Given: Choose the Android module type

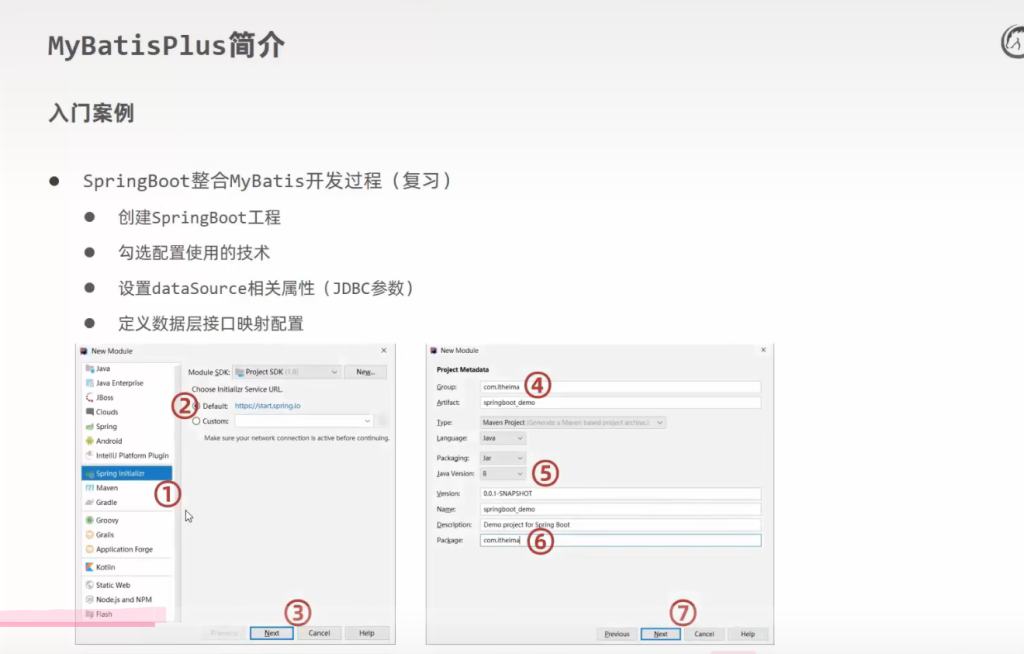Looking at the screenshot, I should (x=108, y=441).
